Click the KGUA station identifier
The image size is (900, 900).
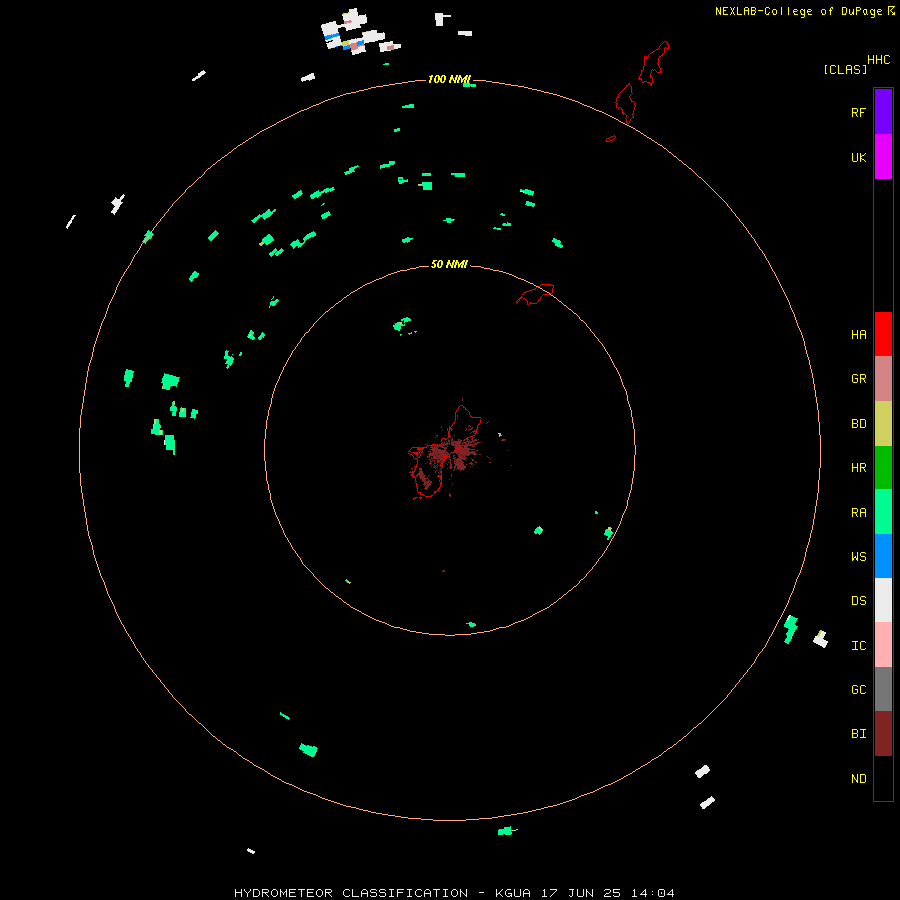click(x=513, y=893)
